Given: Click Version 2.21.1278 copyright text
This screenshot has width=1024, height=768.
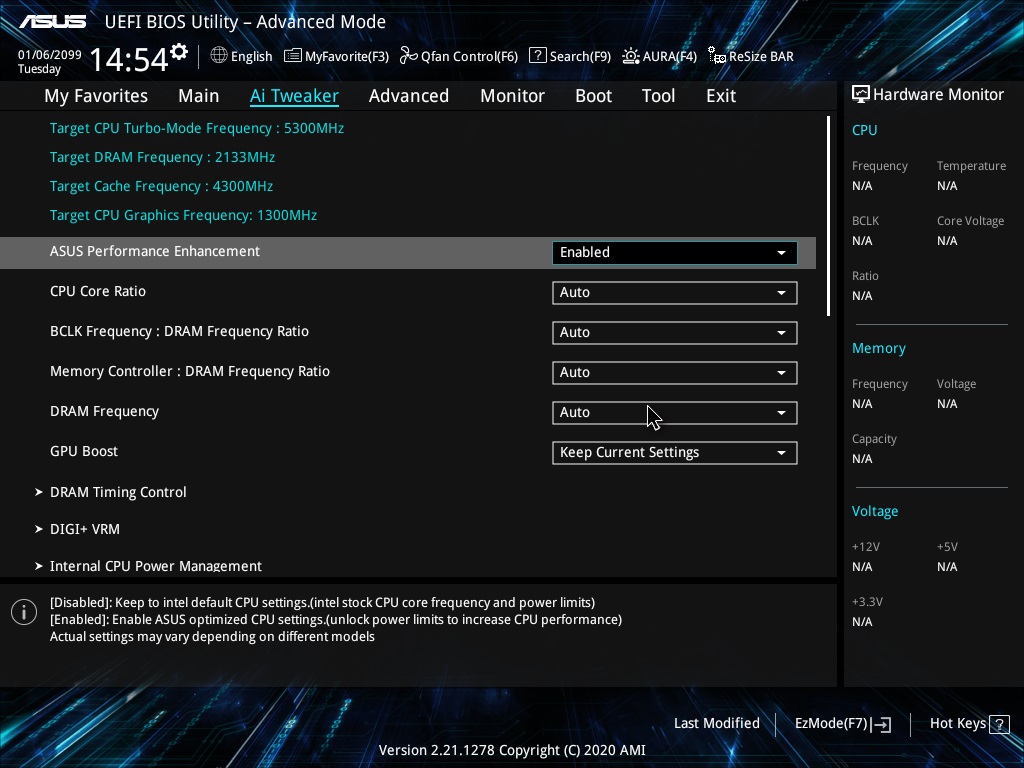Looking at the screenshot, I should tap(512, 750).
